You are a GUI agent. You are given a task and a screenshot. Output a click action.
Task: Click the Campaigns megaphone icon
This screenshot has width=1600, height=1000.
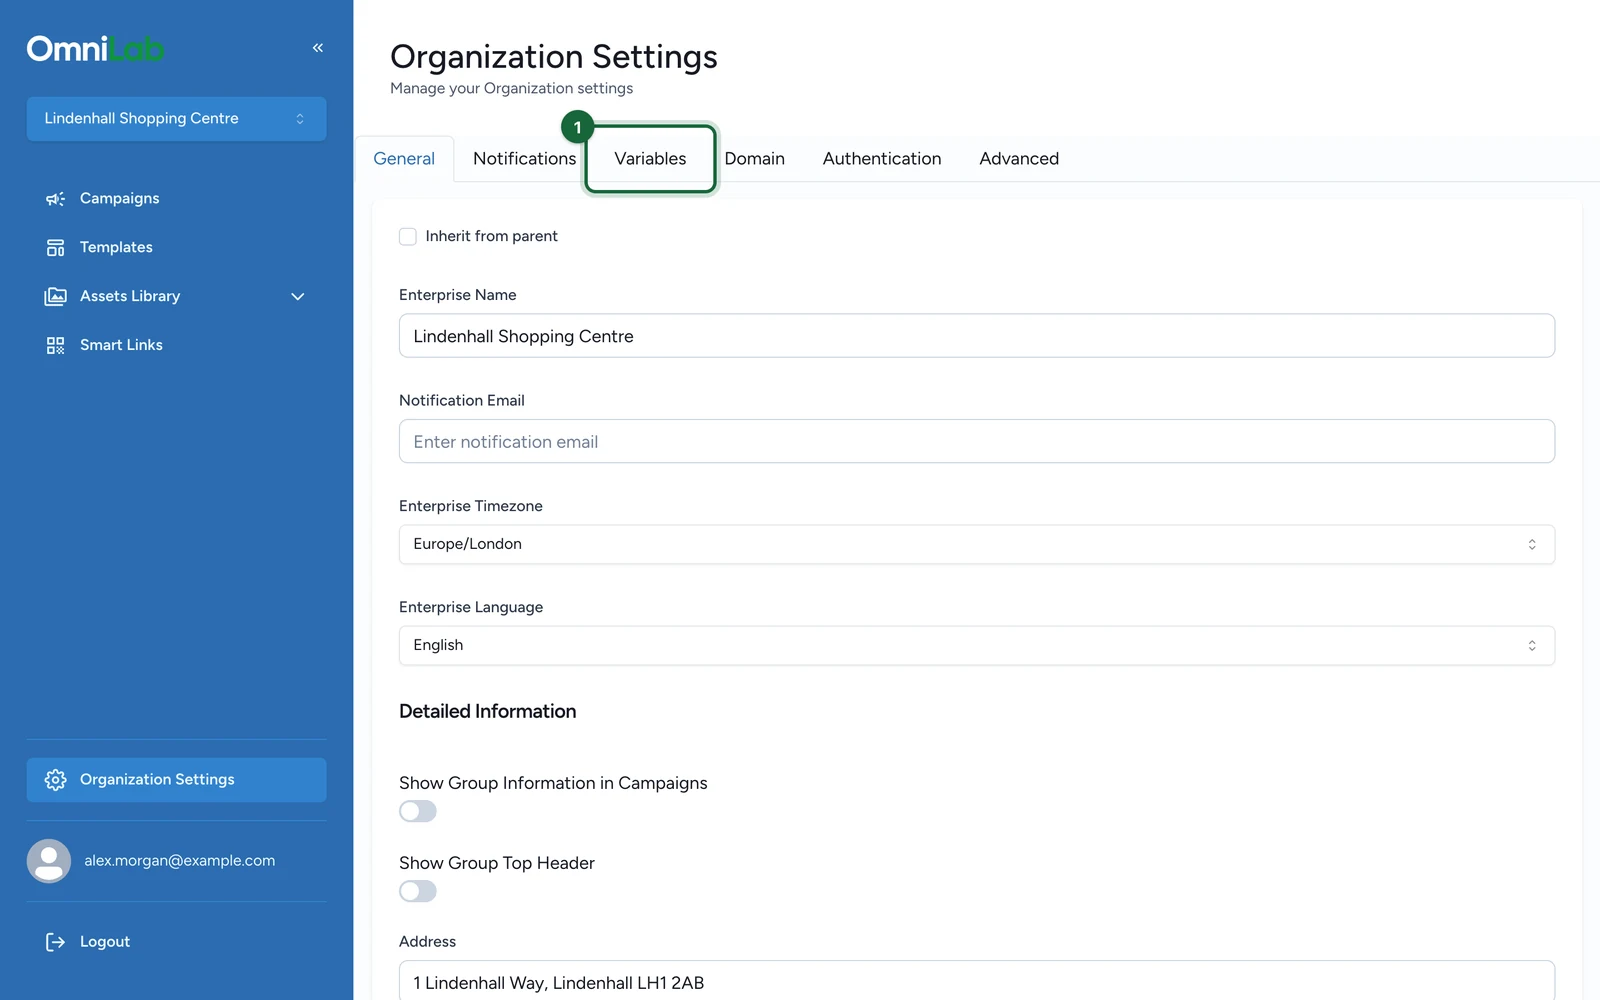pos(55,199)
